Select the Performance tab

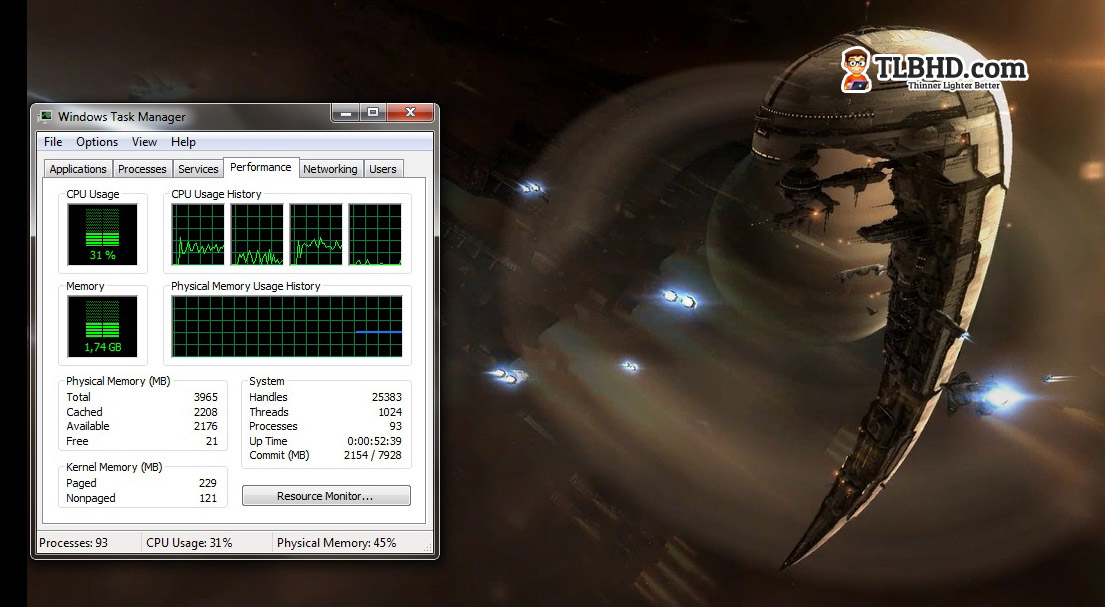[261, 167]
